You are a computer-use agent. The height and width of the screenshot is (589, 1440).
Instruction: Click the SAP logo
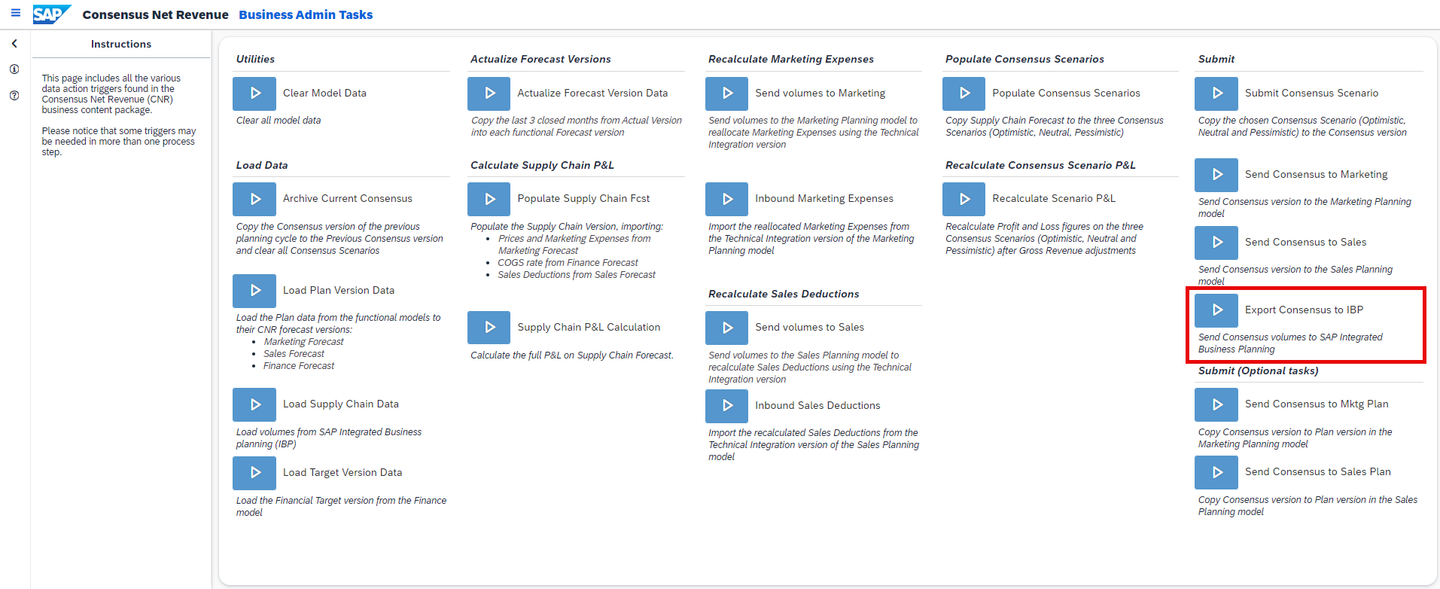51,14
